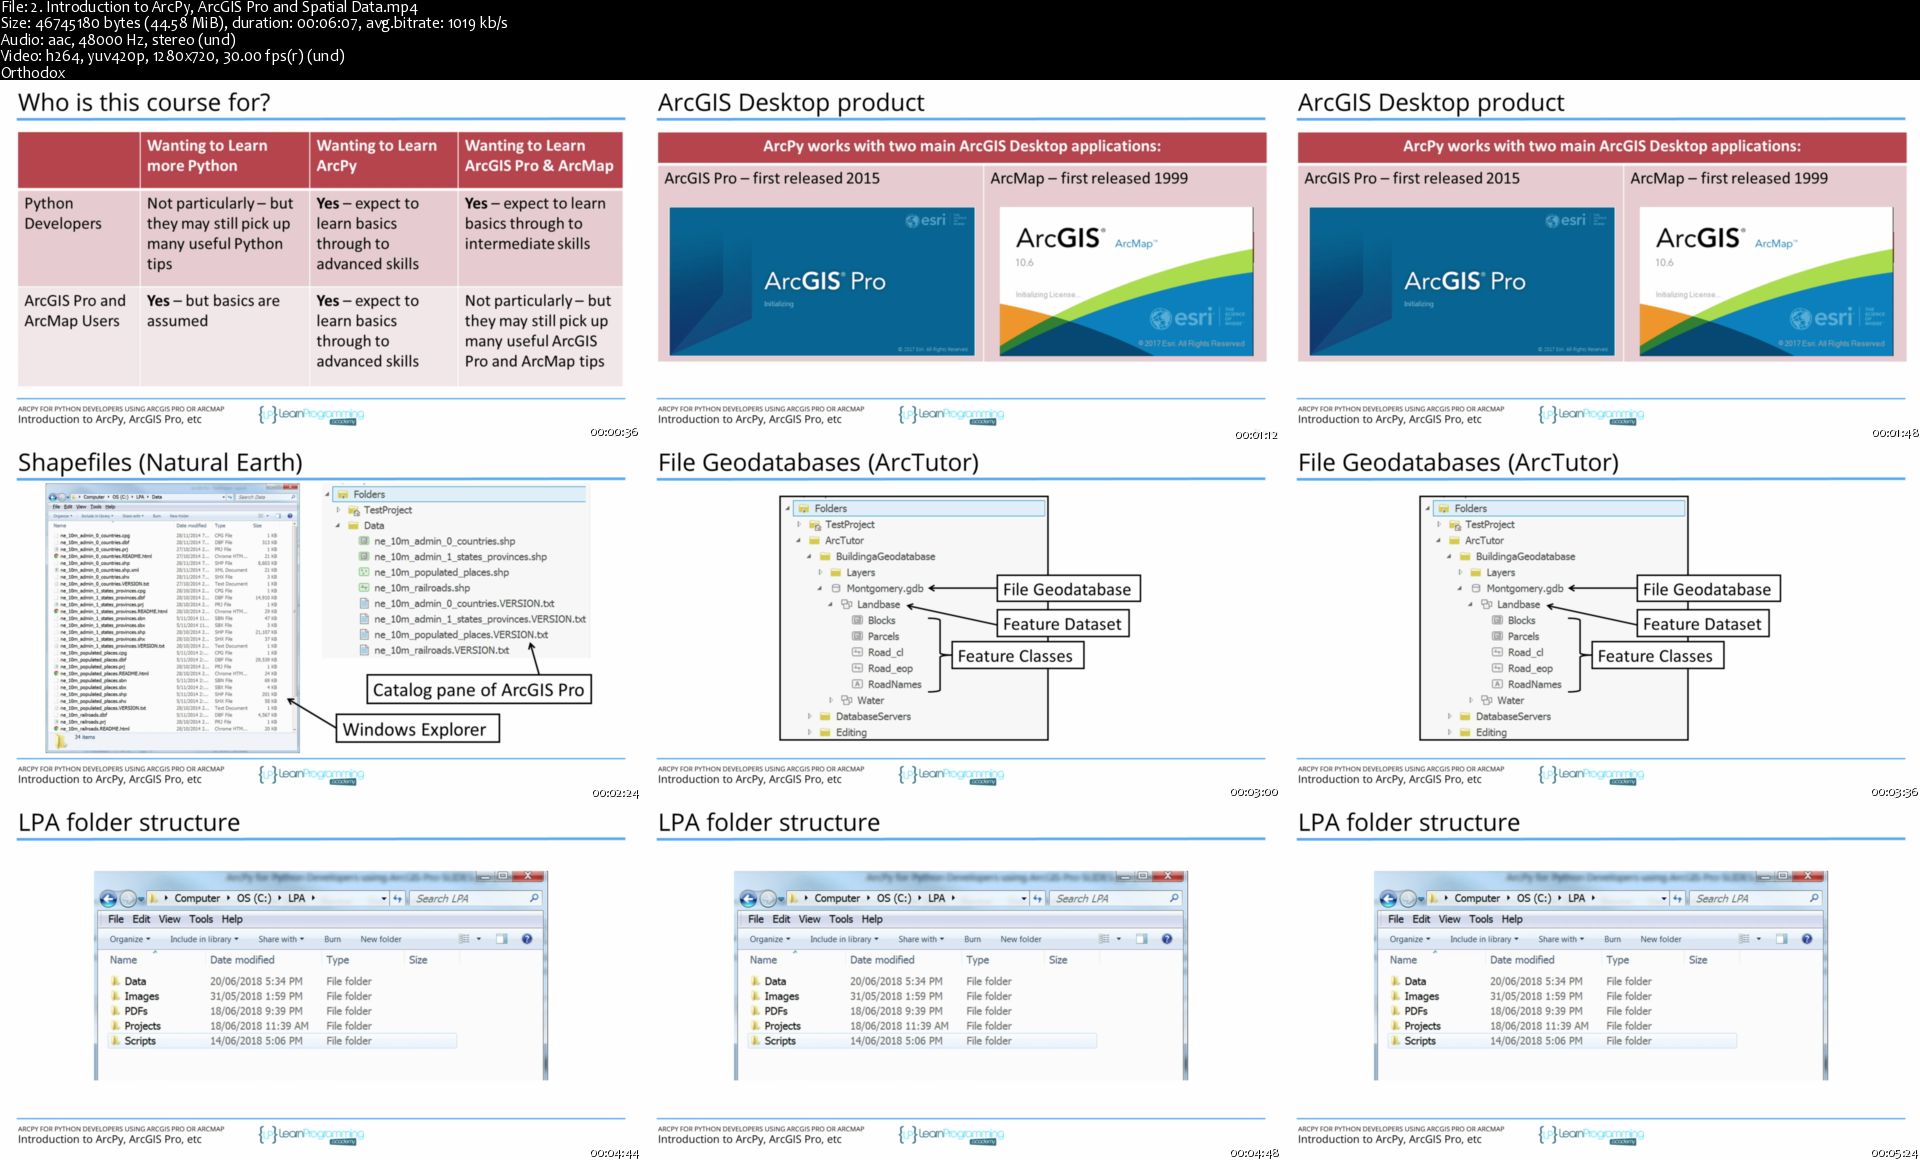The image size is (1920, 1160).
Task: Select ne_10m_populated_places.shp in the catalog pane
Action: [441, 572]
